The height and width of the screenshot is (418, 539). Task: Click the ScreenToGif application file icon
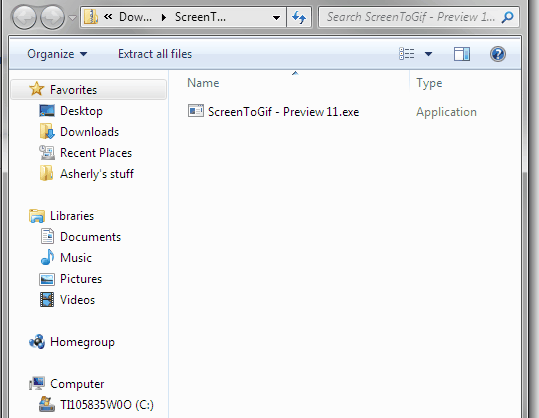(x=196, y=111)
